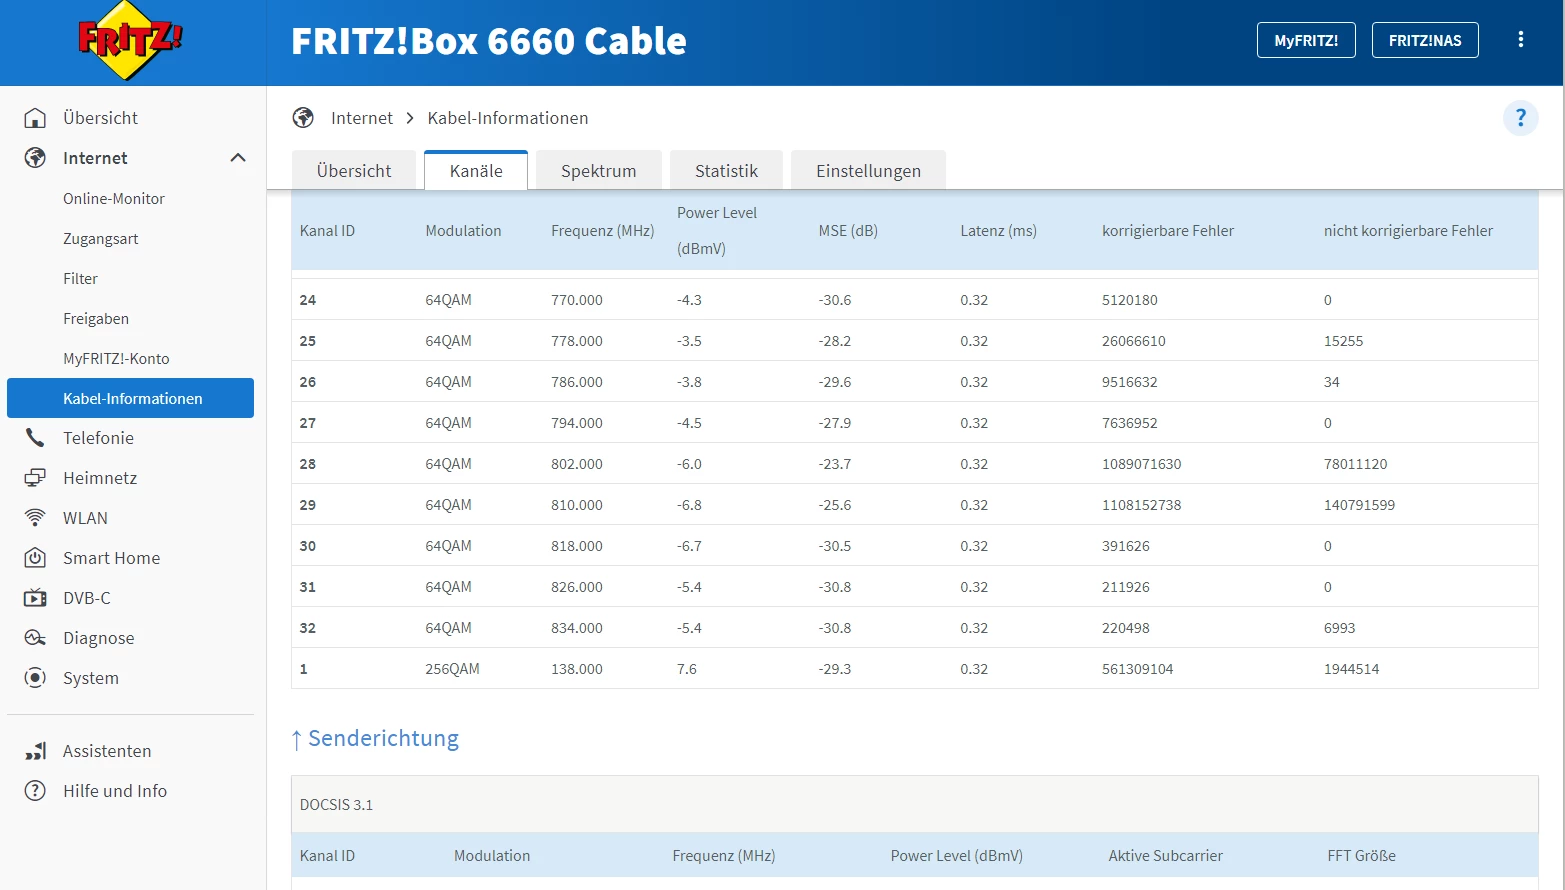
Task: Click the FFT Größe column header
Action: (1362, 856)
